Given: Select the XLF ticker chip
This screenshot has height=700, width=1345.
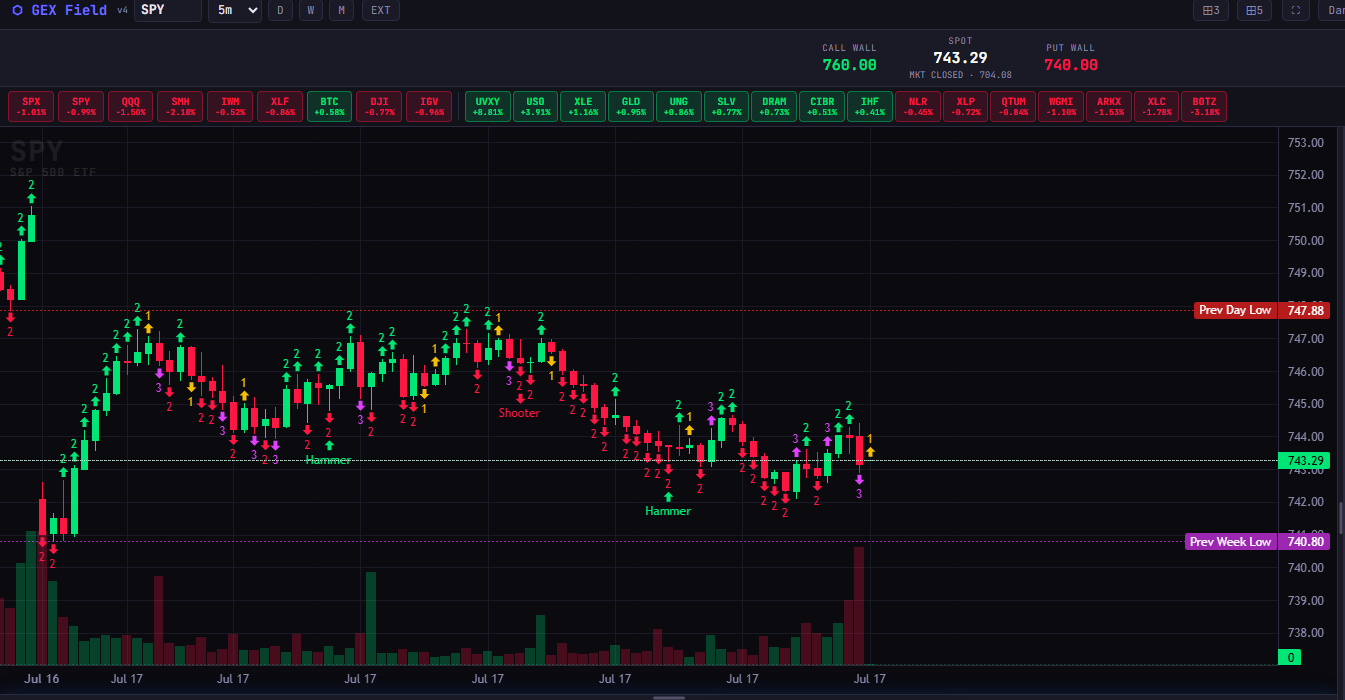Looking at the screenshot, I should 280,106.
